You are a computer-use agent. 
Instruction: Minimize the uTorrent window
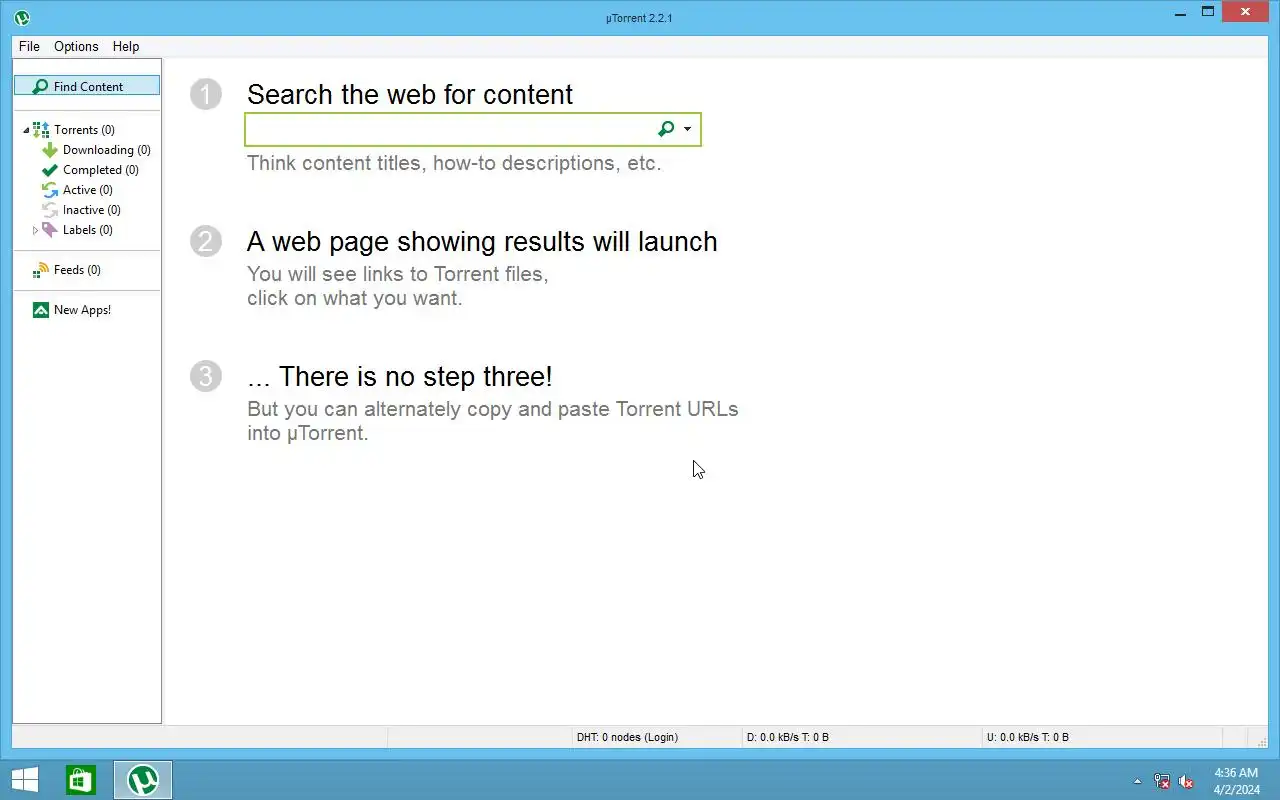pos(1179,12)
